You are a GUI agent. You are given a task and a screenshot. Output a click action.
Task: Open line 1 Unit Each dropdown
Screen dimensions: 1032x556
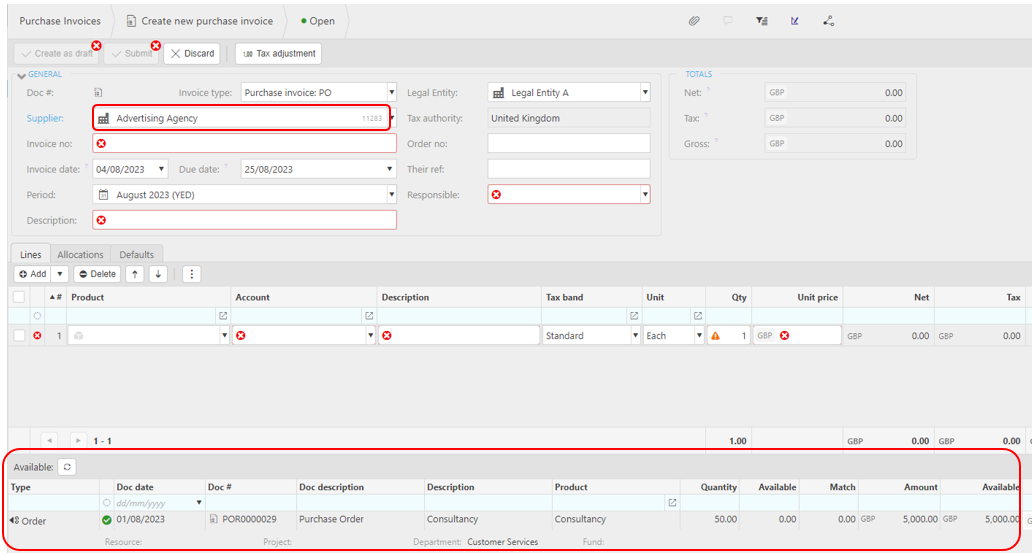click(x=699, y=336)
